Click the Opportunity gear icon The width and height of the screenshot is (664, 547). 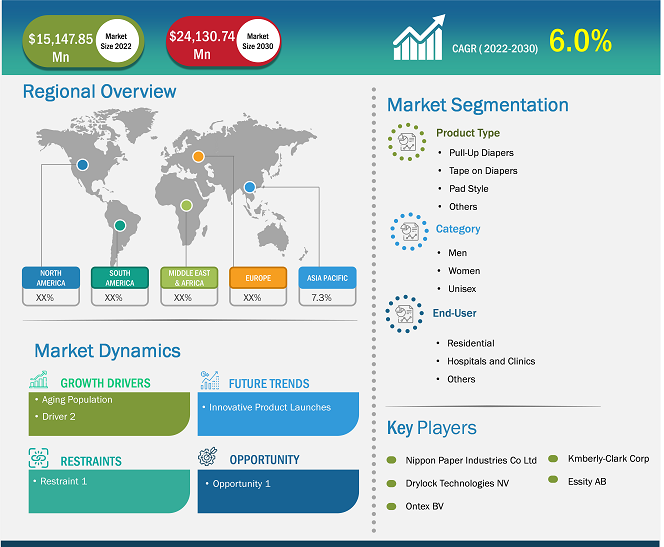pyautogui.click(x=209, y=459)
